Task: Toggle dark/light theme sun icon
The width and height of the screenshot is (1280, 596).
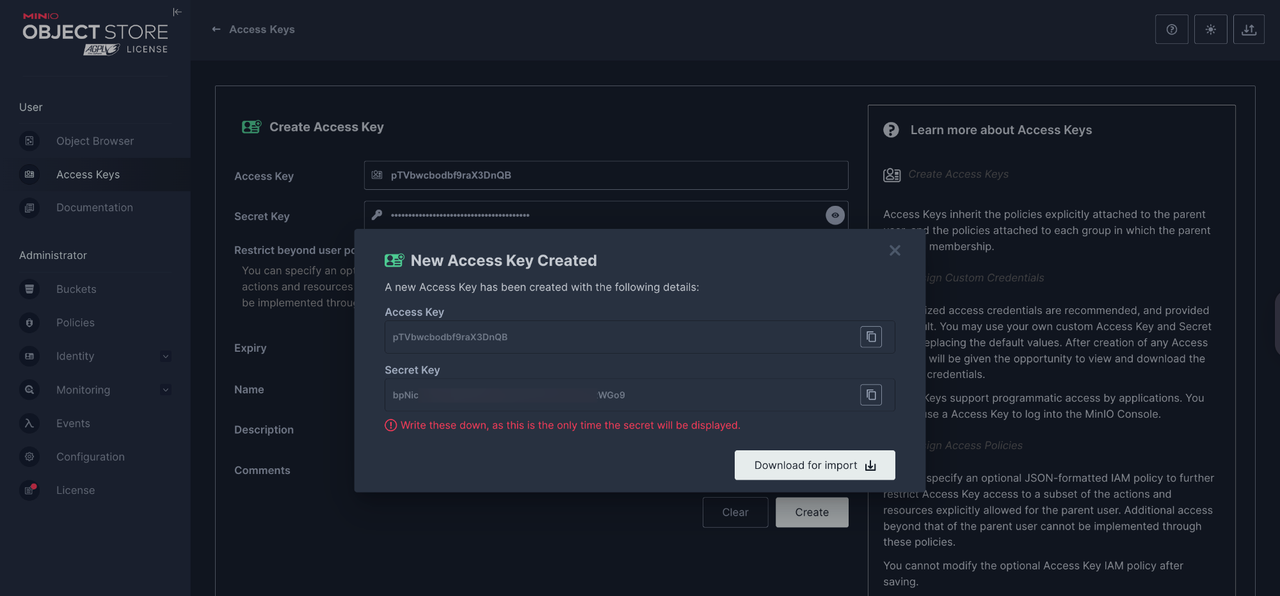Action: point(1210,29)
